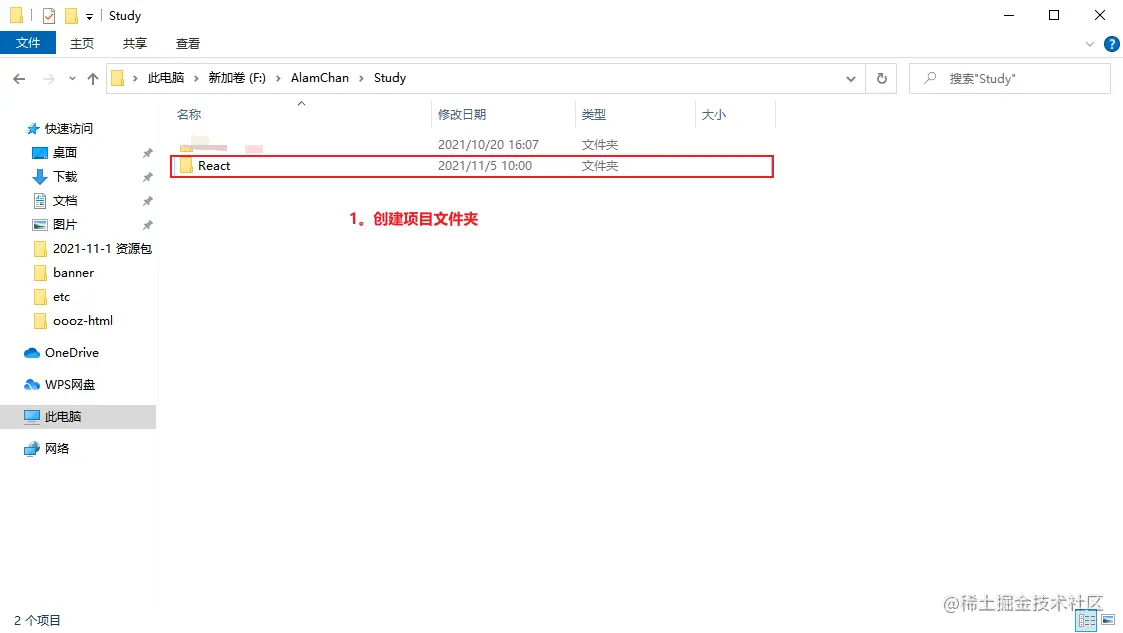Click pin icon next to 下载
Viewport: 1123px width, 633px height.
(x=148, y=177)
